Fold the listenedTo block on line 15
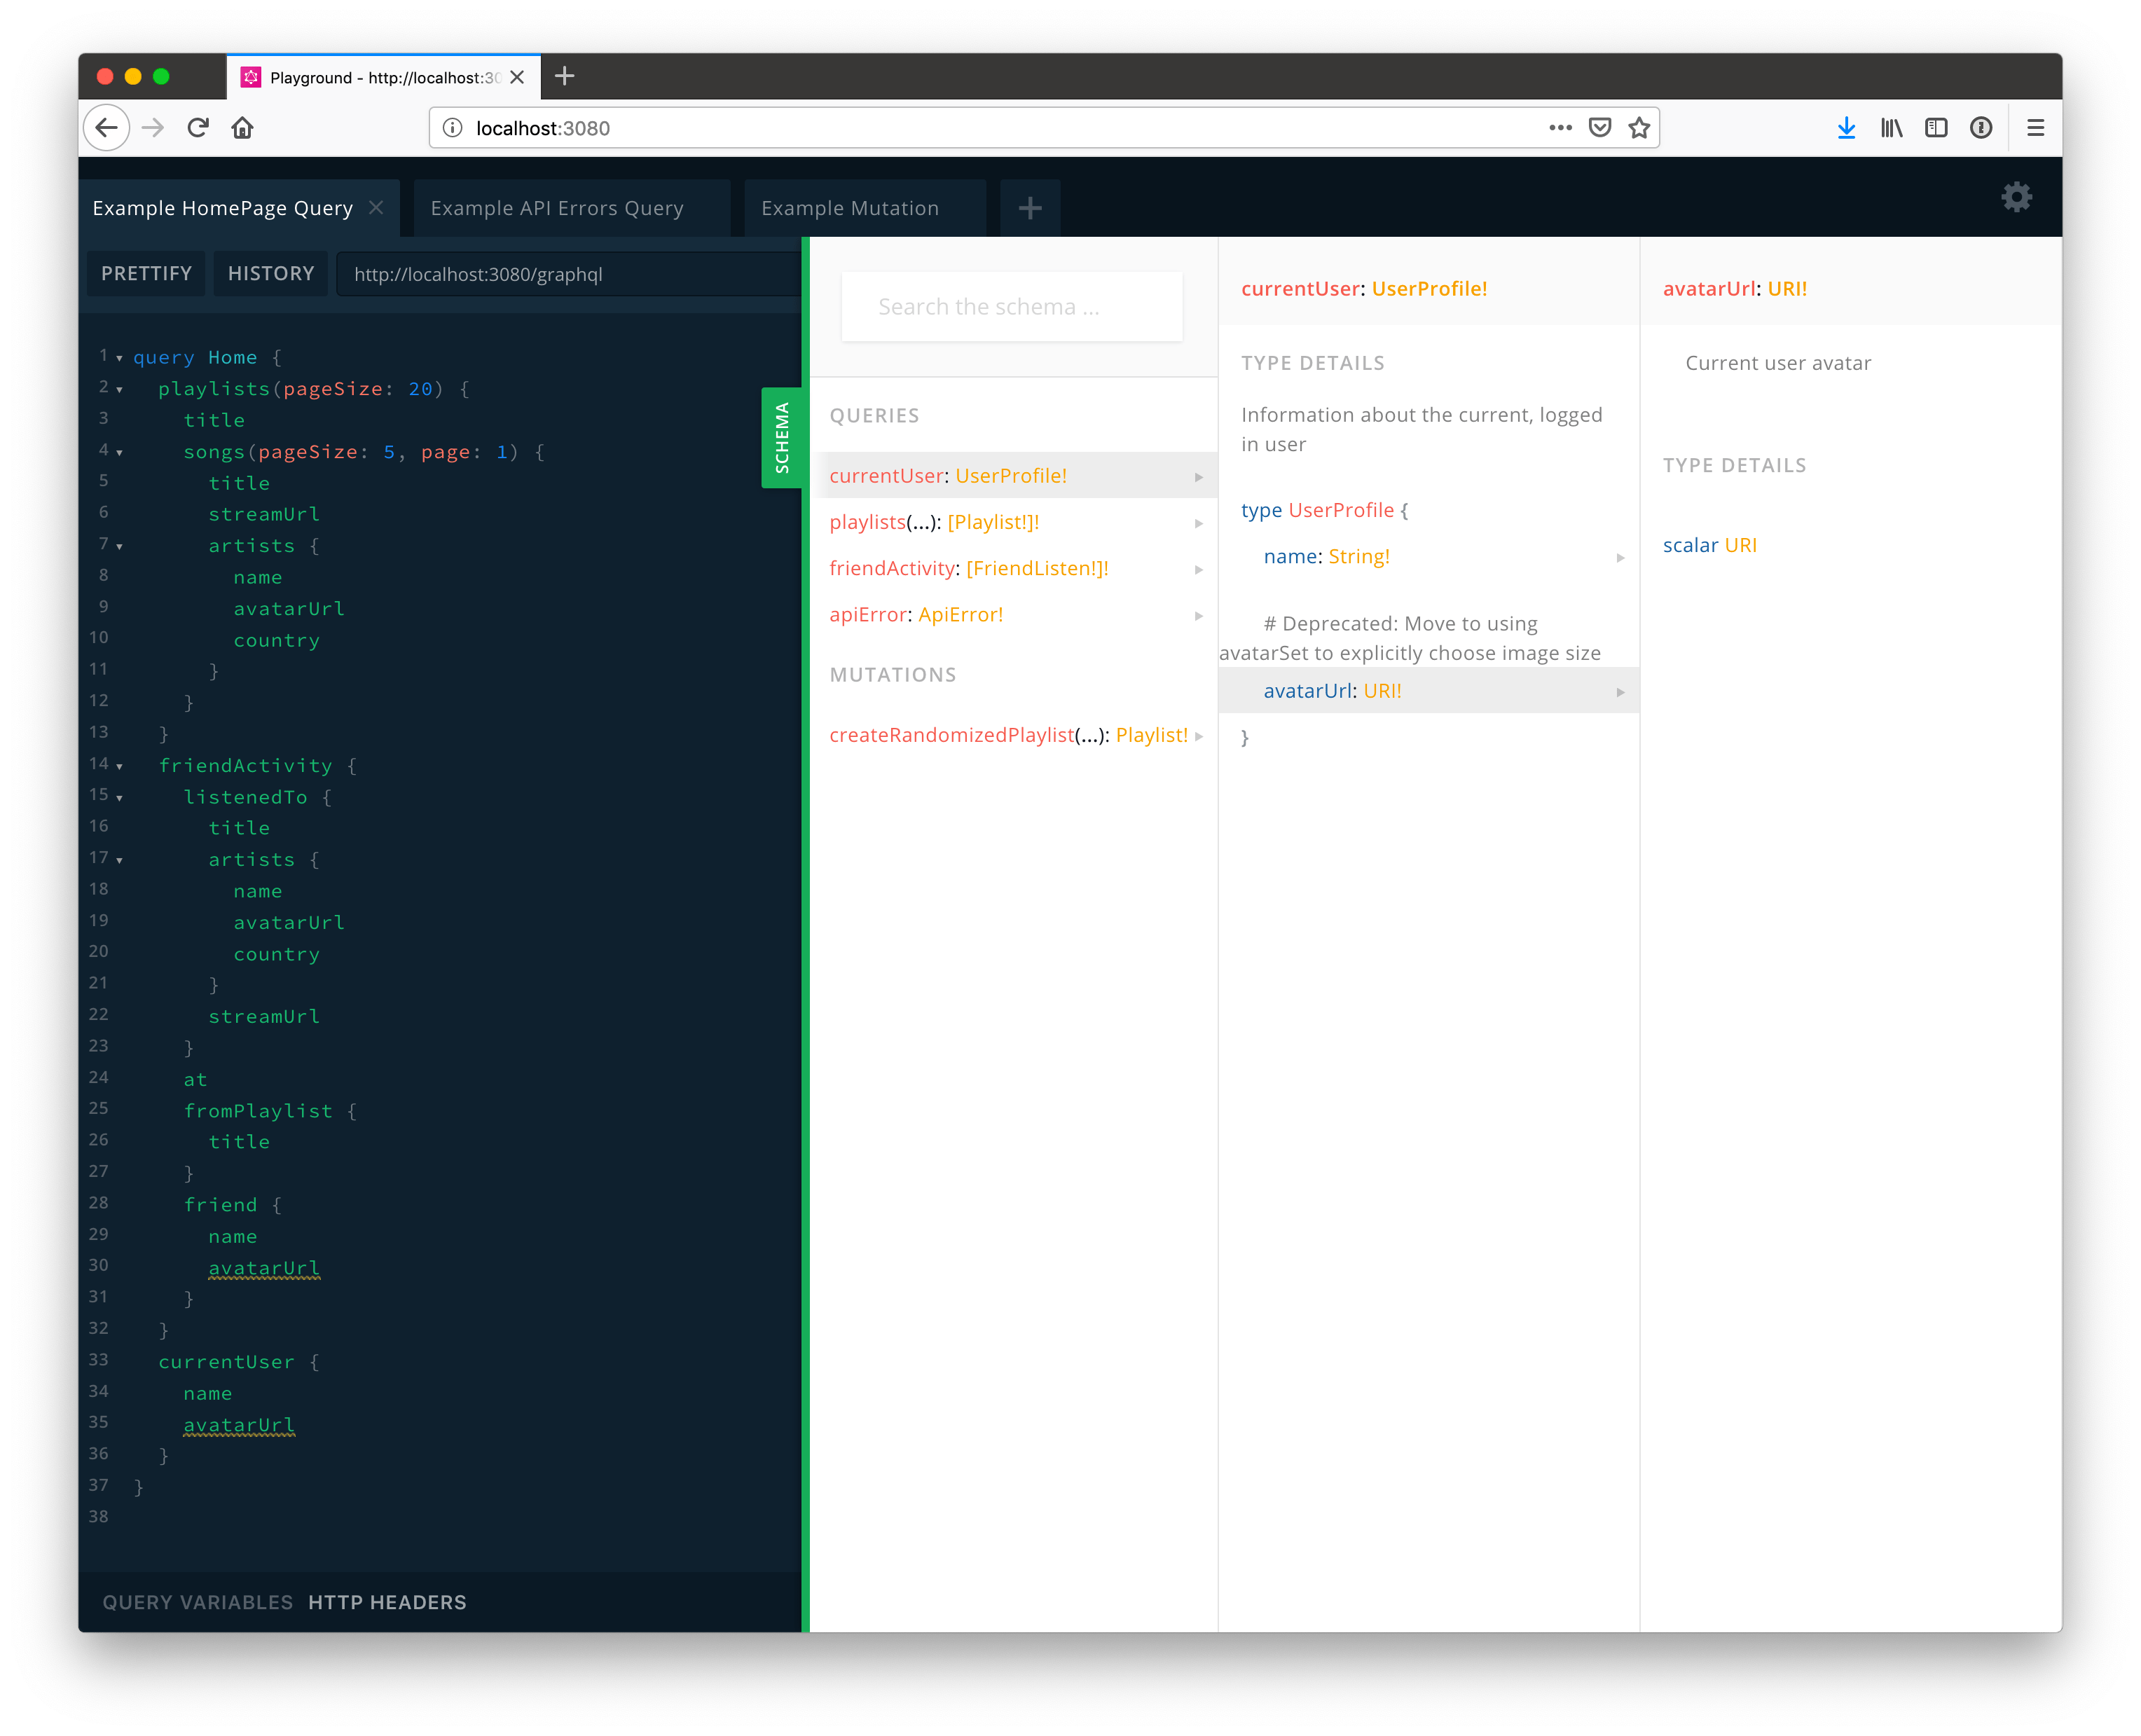 pyautogui.click(x=119, y=798)
